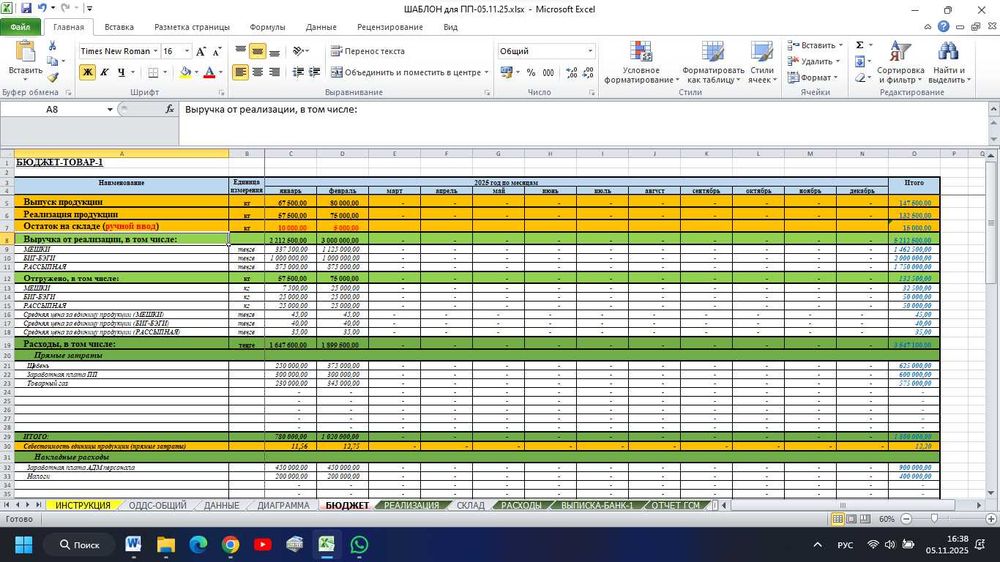1000x562 pixels.
Task: Toggle Wrap text (Перенос текста)
Action: click(x=368, y=51)
